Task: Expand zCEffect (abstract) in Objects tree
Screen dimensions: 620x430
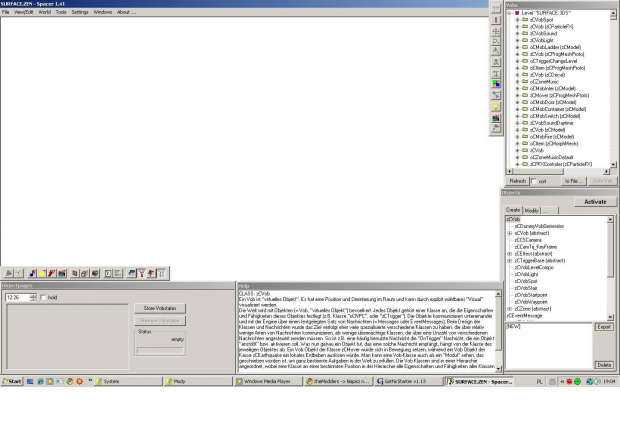Action: 510,254
